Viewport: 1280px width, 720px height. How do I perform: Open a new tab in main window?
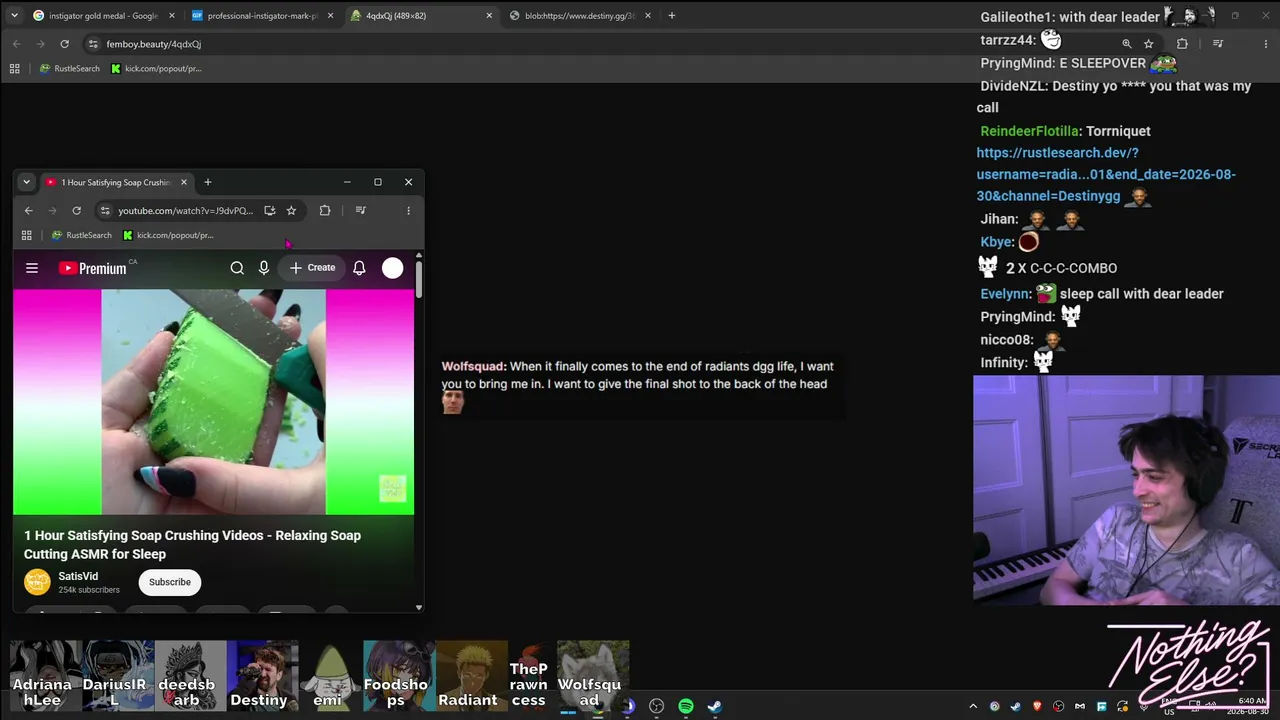[x=671, y=16]
